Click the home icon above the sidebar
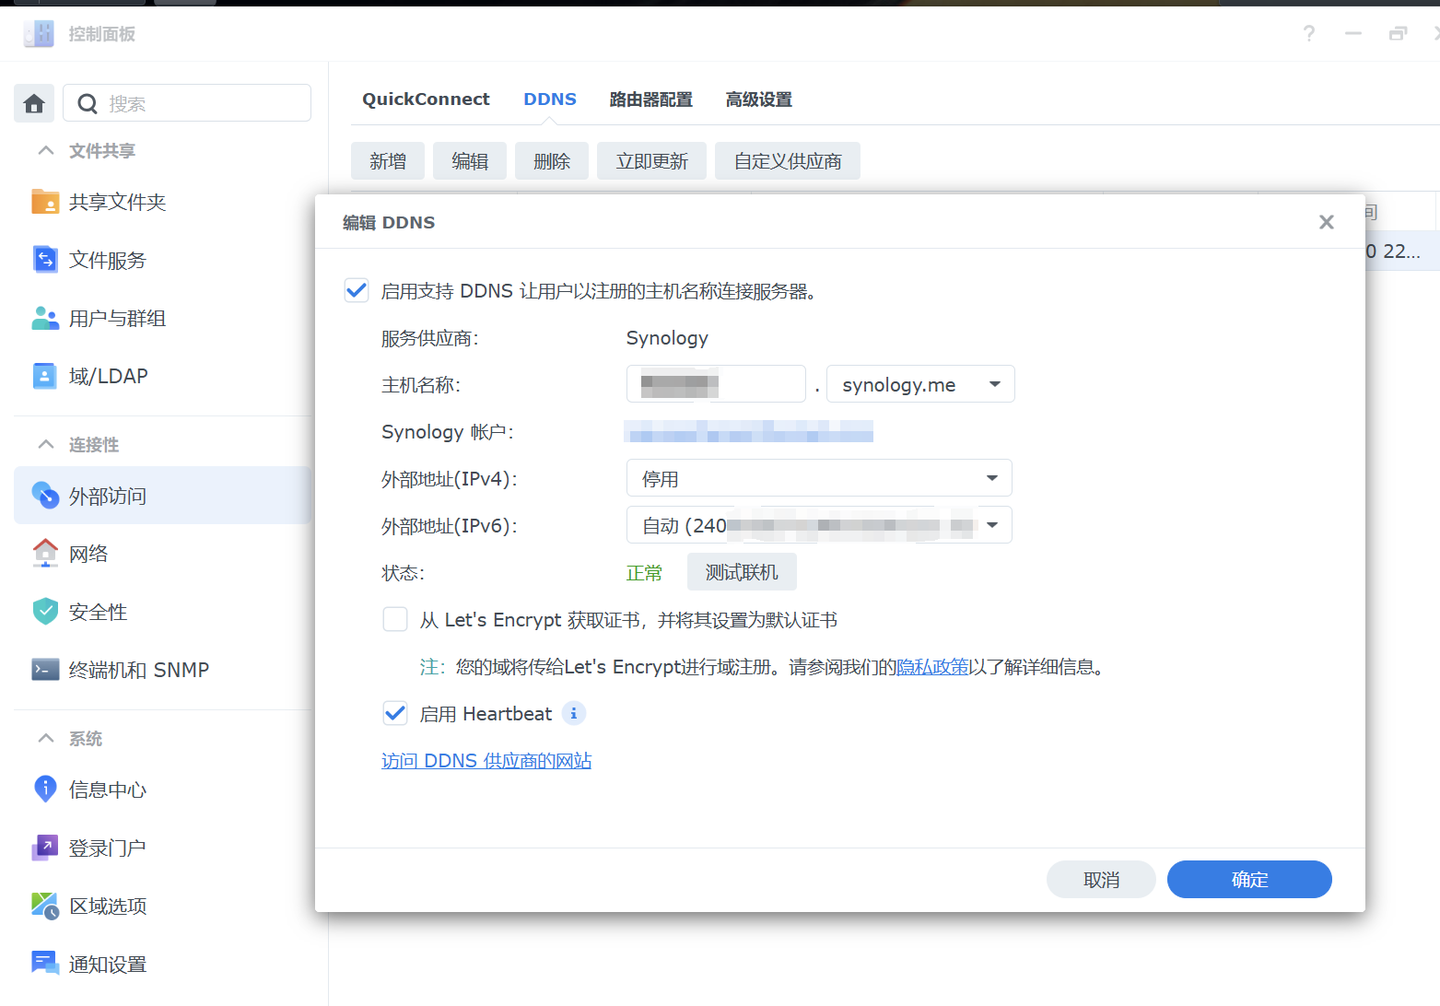 [33, 103]
